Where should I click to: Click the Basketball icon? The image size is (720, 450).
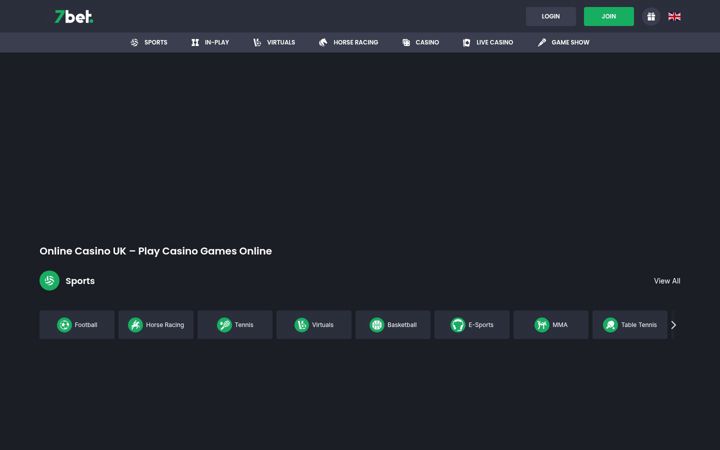[377, 325]
